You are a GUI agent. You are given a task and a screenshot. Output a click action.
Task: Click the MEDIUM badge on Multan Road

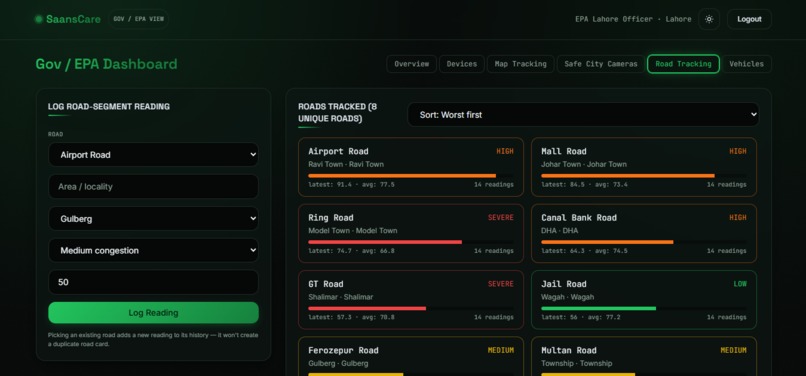tap(734, 350)
